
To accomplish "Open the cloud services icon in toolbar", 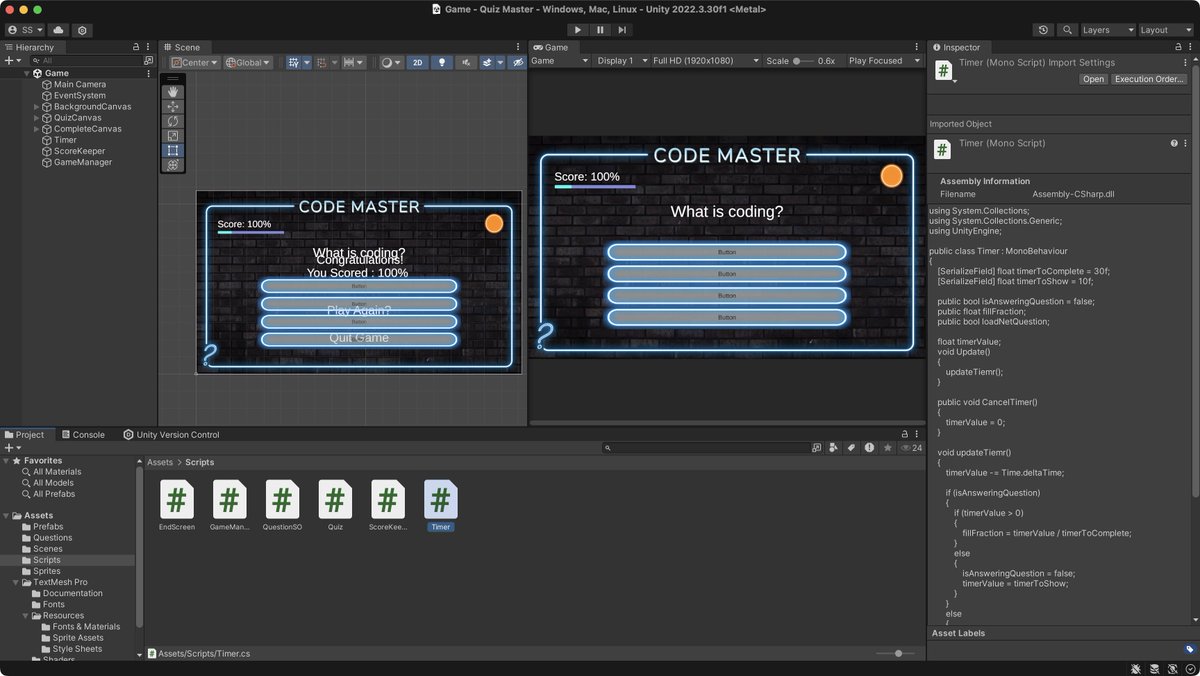I will point(58,30).
